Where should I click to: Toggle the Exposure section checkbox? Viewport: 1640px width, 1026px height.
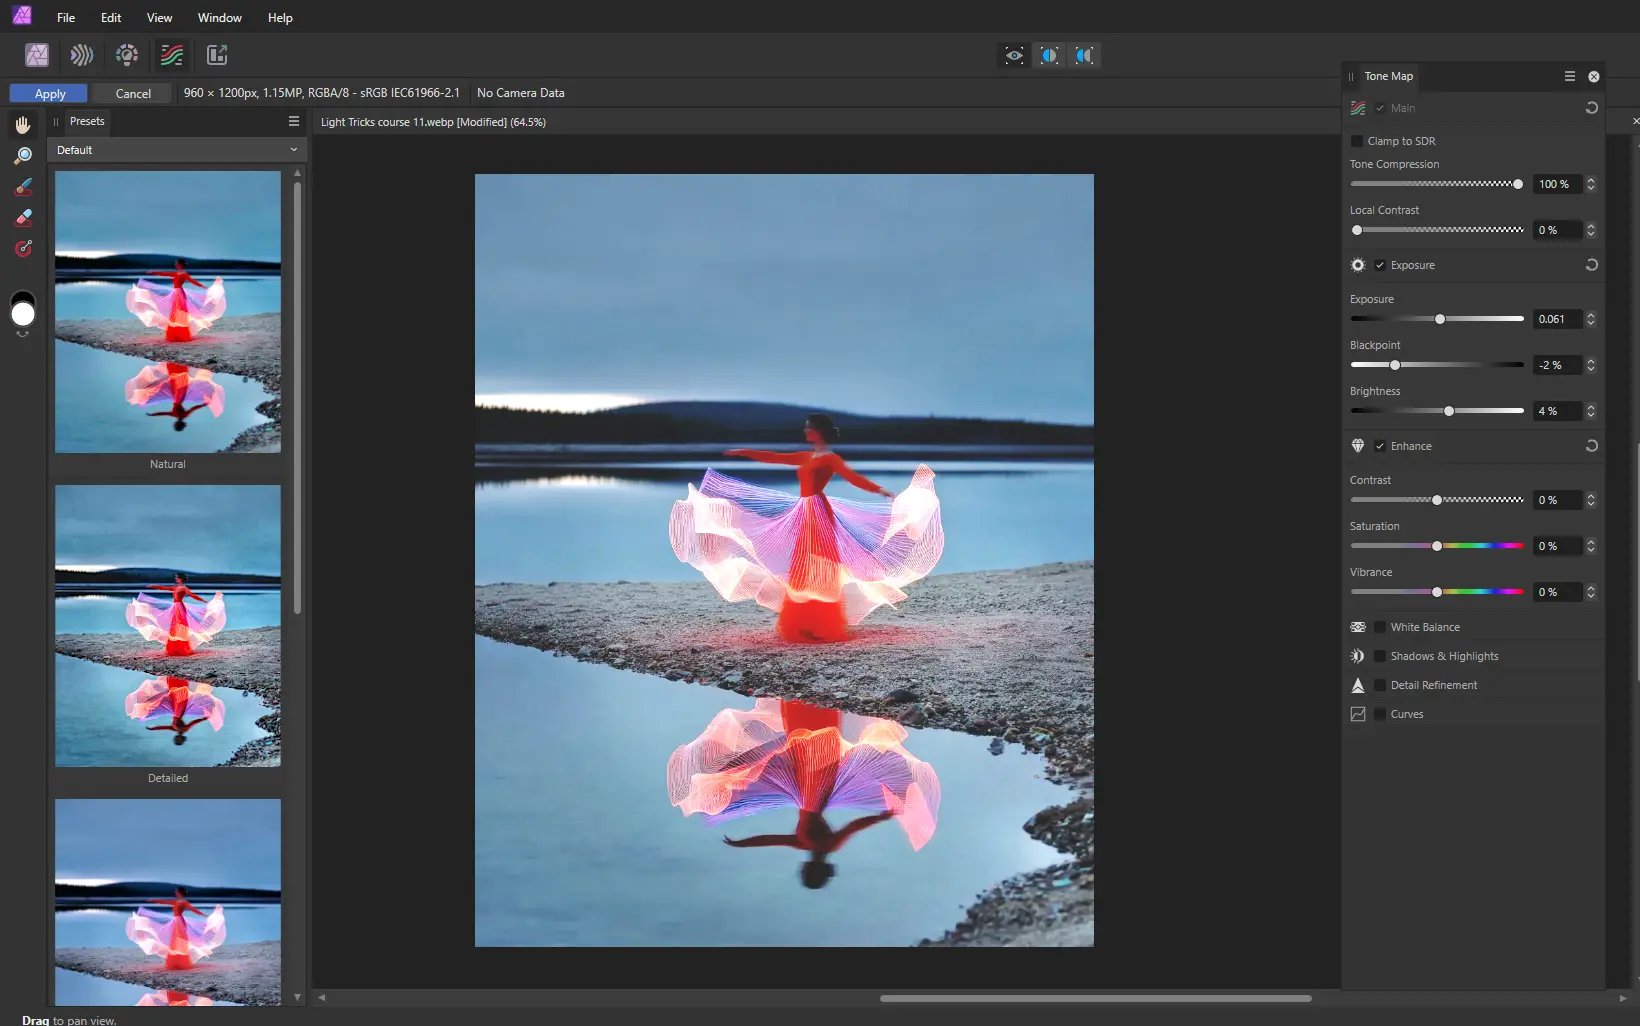coord(1380,265)
